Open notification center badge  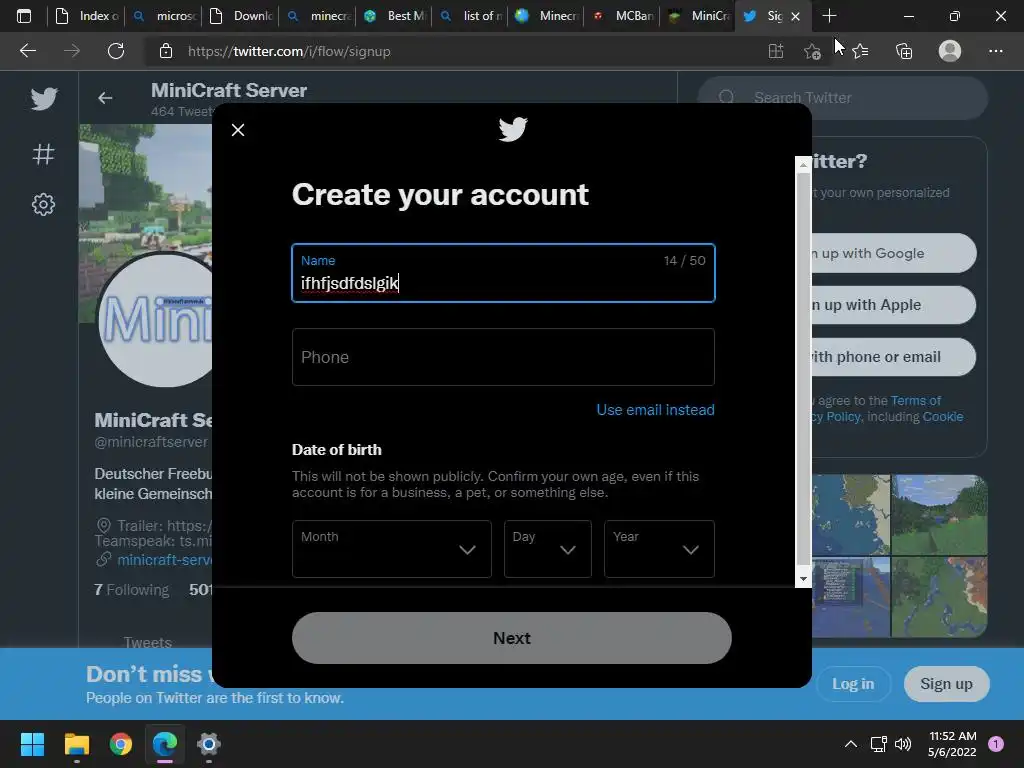point(996,744)
